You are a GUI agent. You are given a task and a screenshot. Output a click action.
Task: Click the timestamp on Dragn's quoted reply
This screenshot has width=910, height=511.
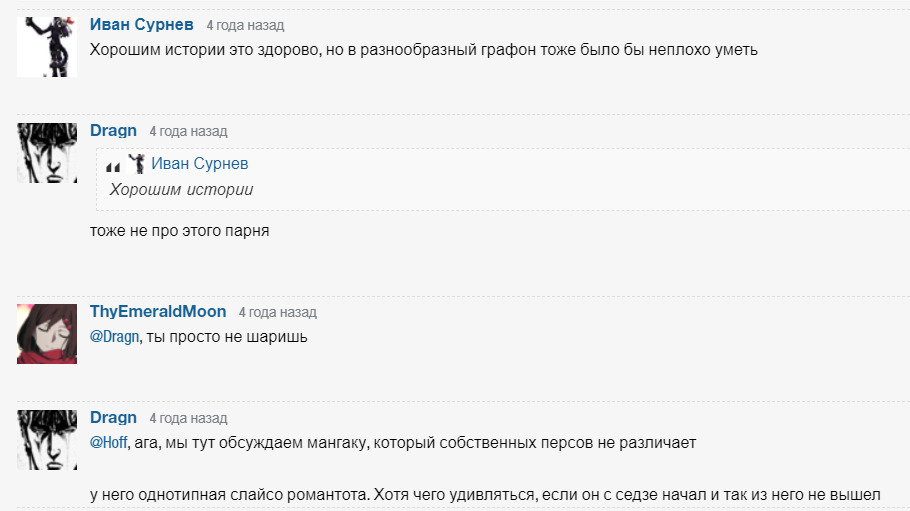(x=188, y=131)
